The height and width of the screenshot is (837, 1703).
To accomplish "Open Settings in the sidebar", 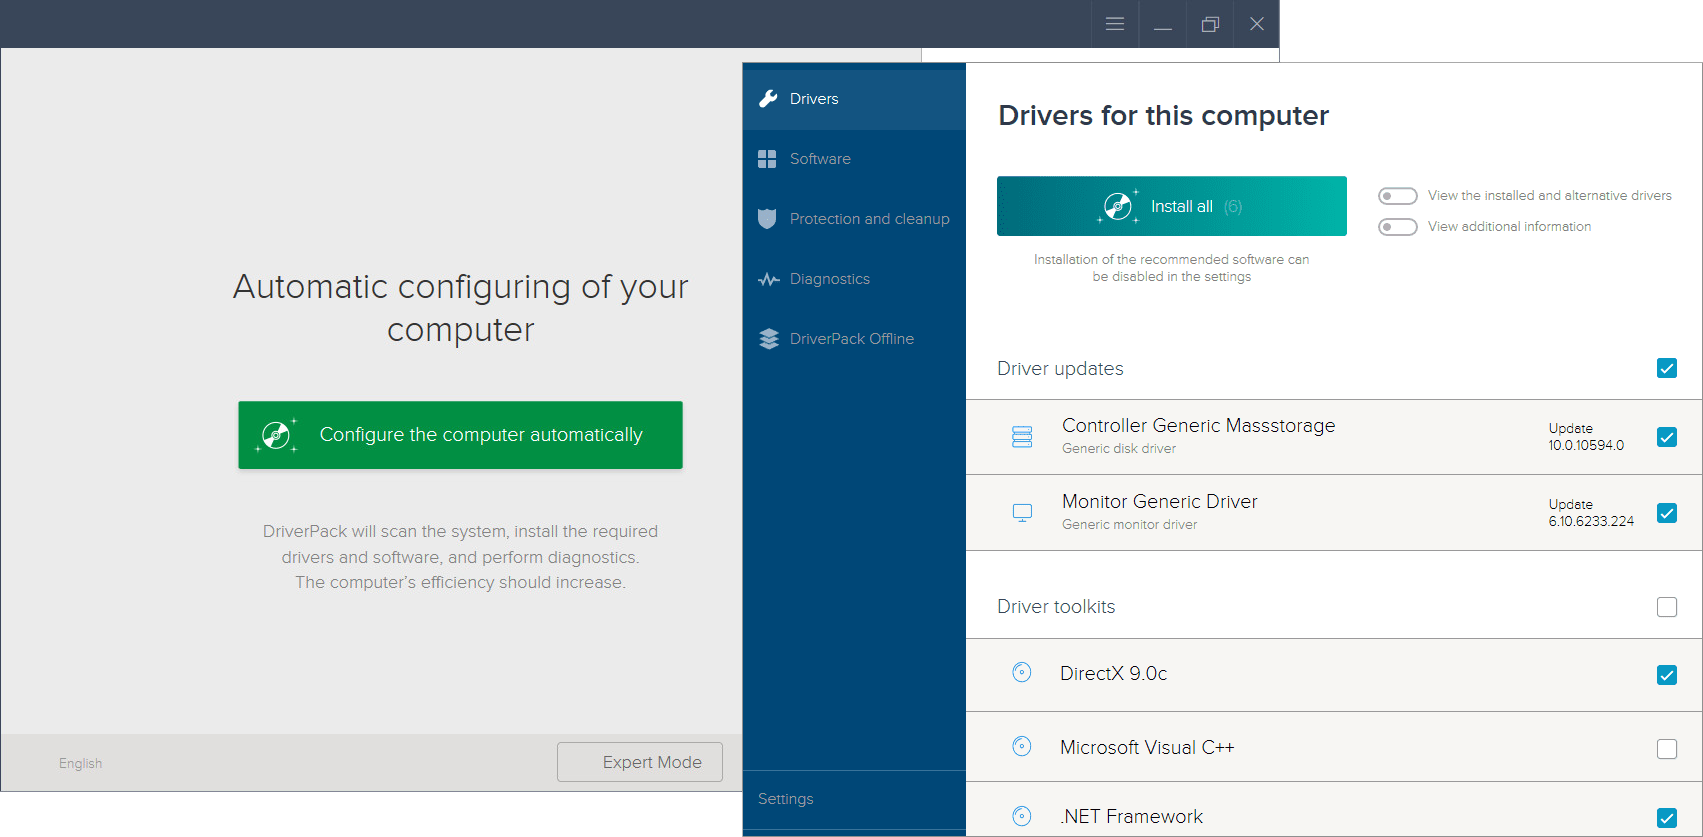I will 786,799.
